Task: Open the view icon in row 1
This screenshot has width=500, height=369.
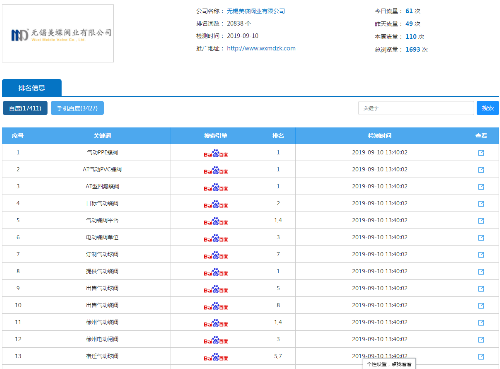Action: [x=481, y=153]
